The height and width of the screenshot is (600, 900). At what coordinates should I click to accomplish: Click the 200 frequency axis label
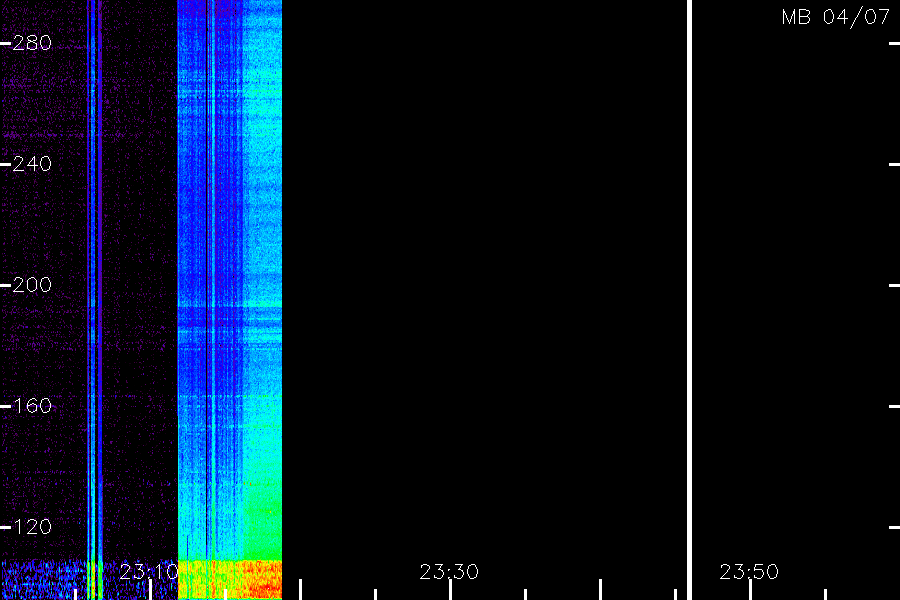coord(32,285)
